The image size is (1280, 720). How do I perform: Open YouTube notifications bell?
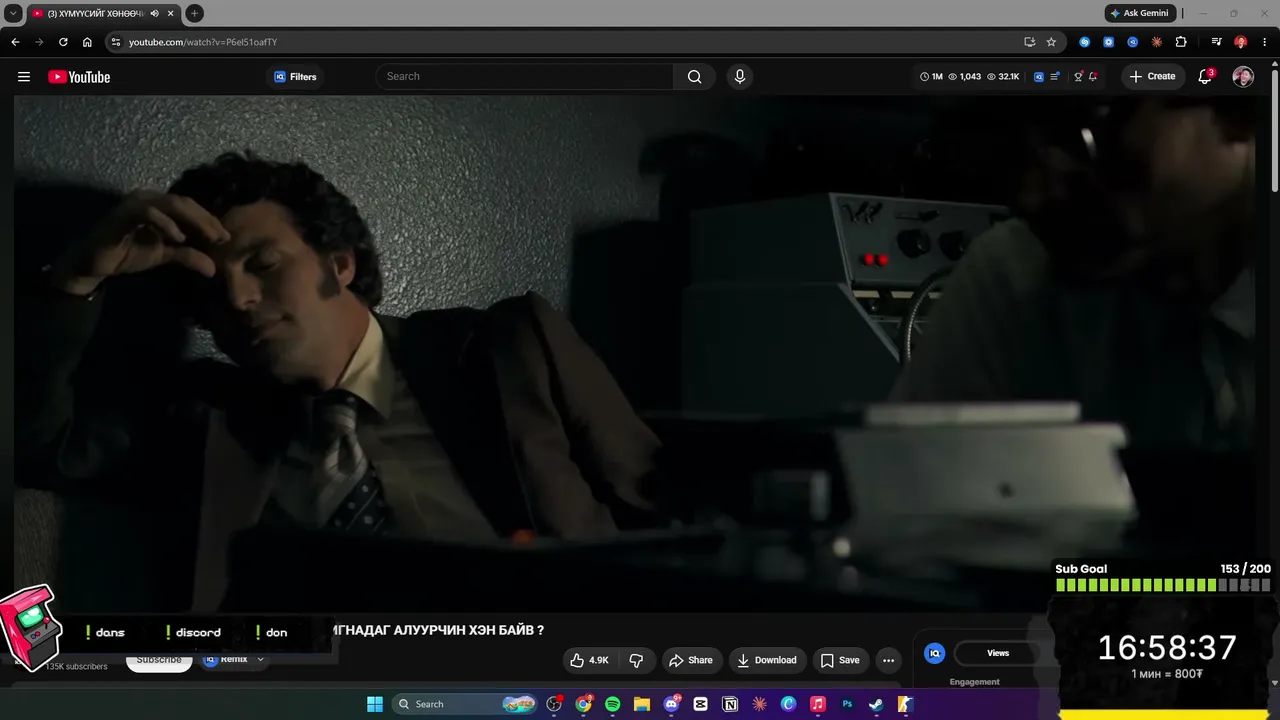point(1205,77)
